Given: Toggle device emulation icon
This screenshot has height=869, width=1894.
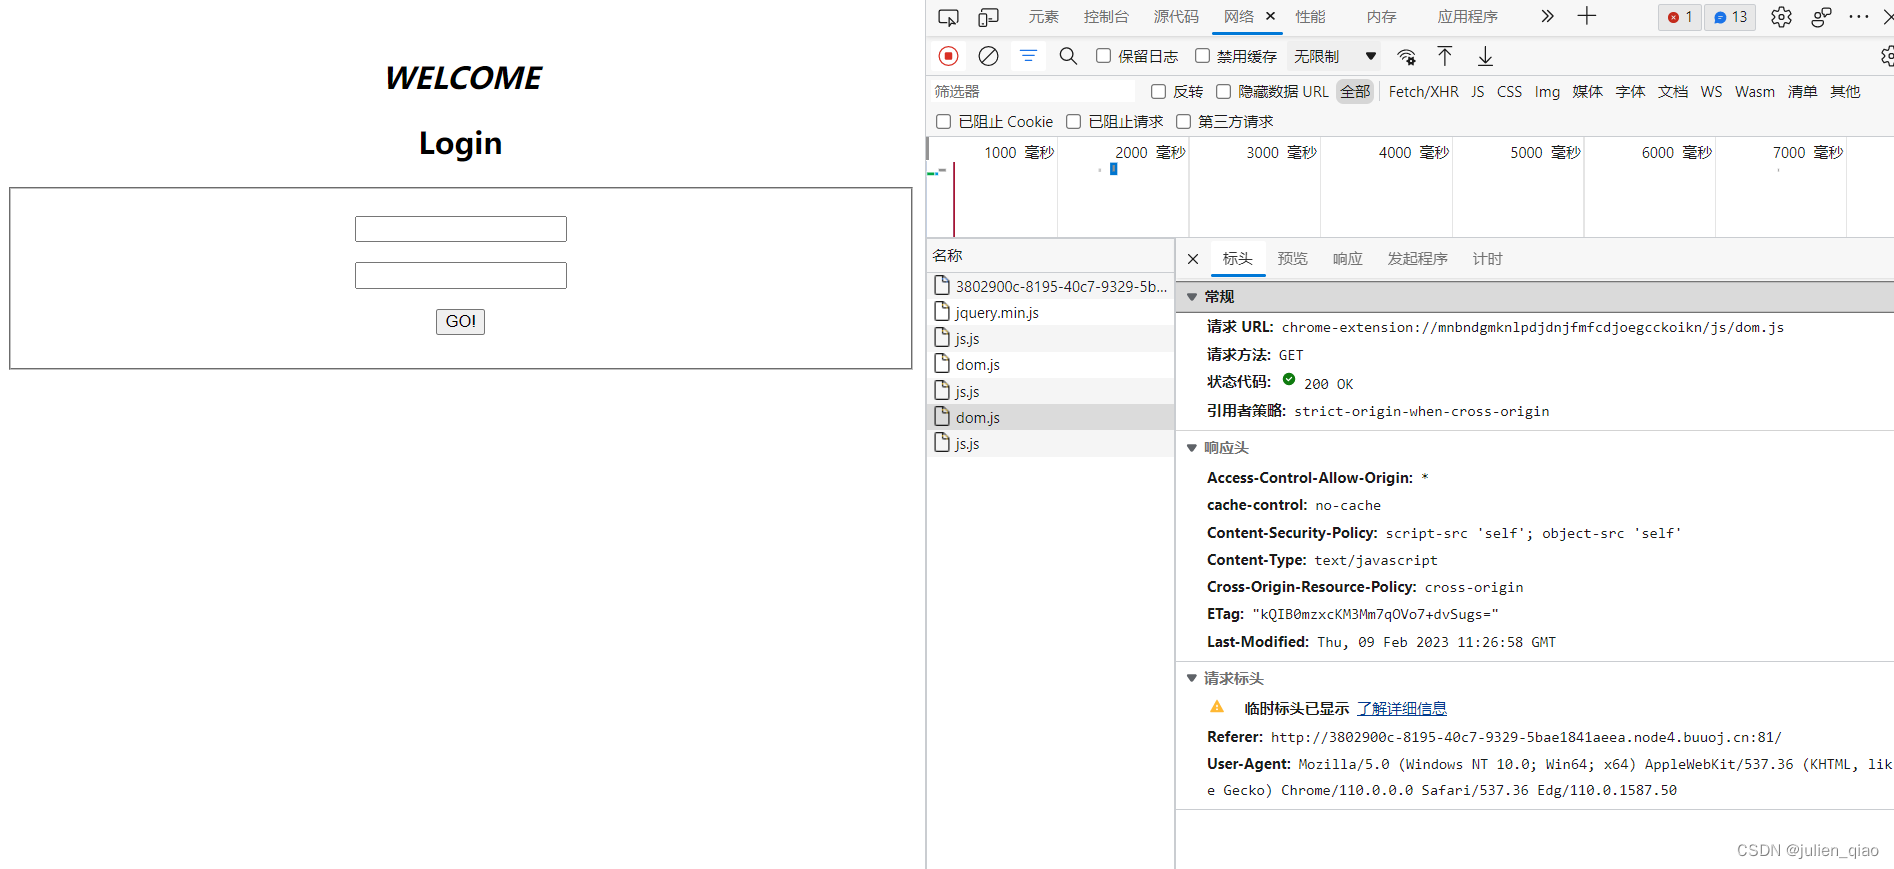Looking at the screenshot, I should tap(988, 17).
